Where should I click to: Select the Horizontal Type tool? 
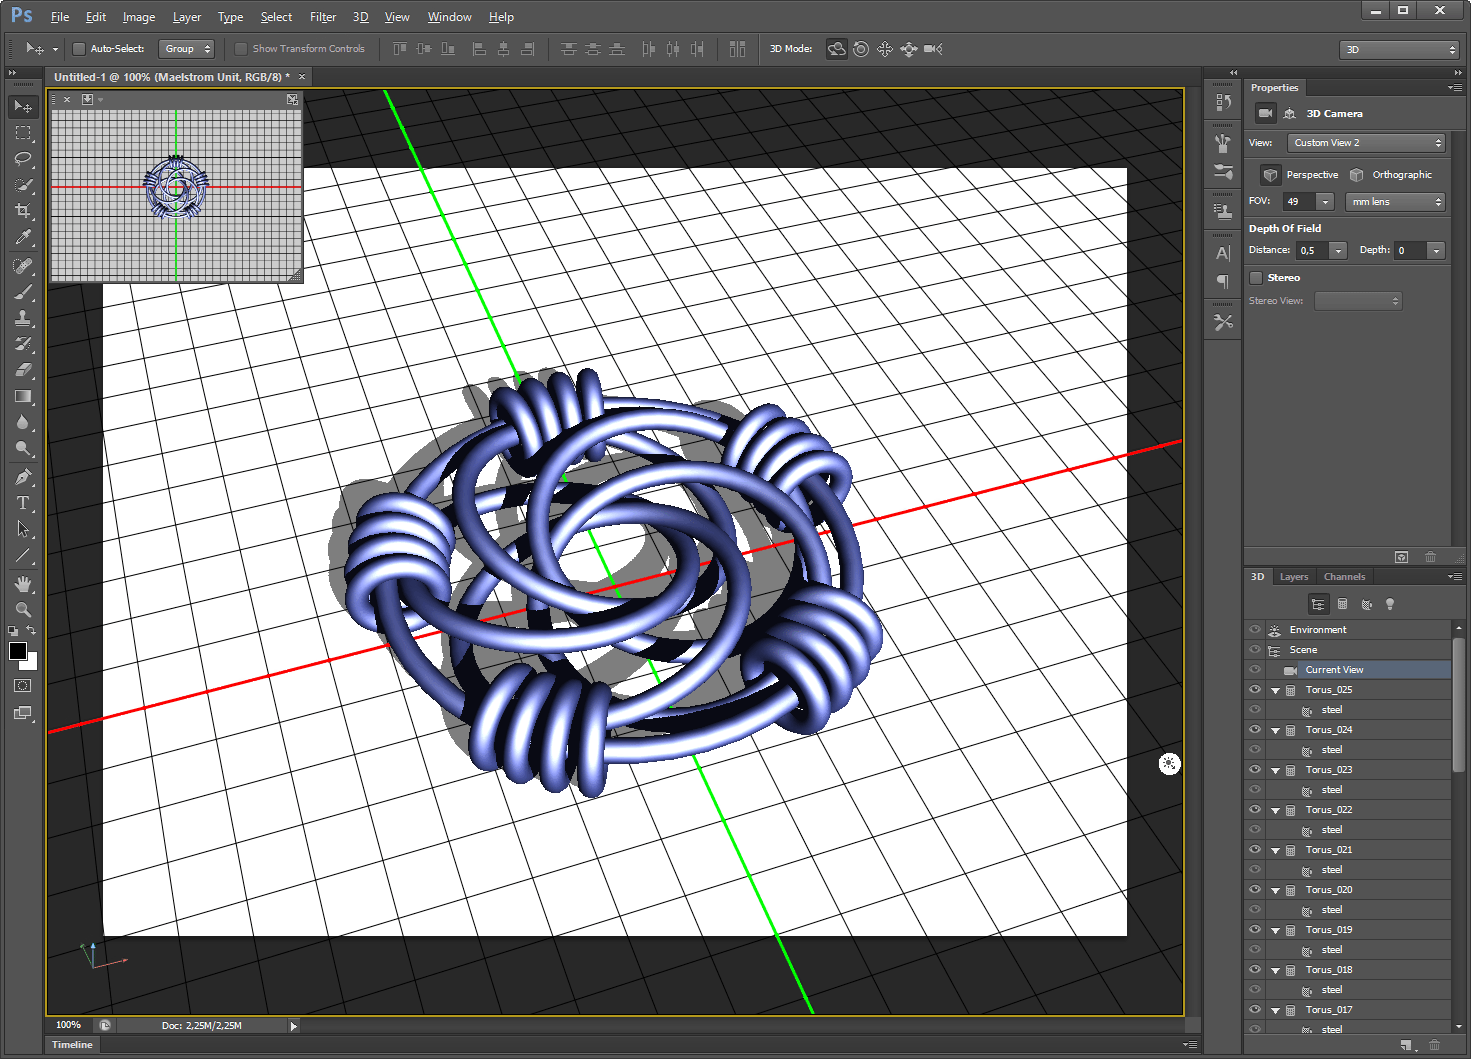pyautogui.click(x=23, y=503)
